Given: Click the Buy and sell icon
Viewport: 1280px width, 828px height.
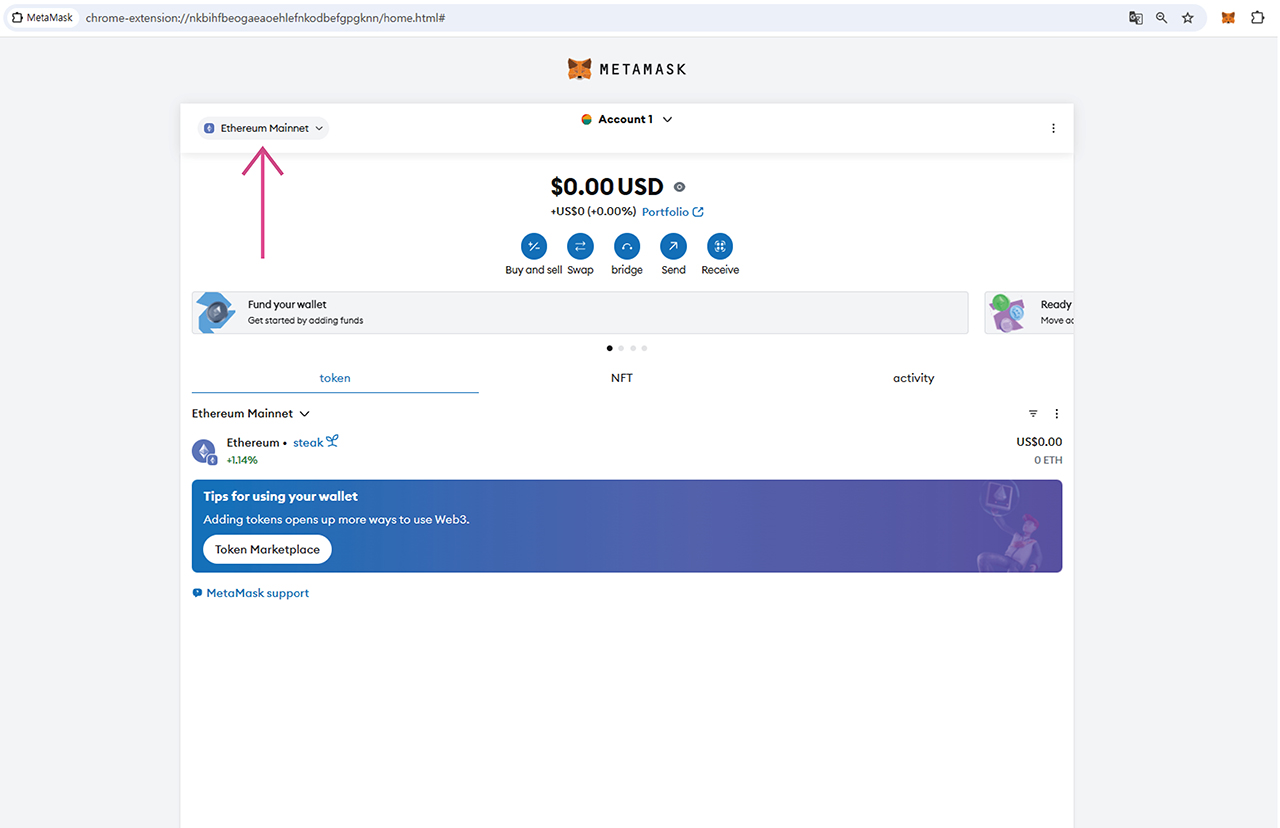Looking at the screenshot, I should click(534, 246).
